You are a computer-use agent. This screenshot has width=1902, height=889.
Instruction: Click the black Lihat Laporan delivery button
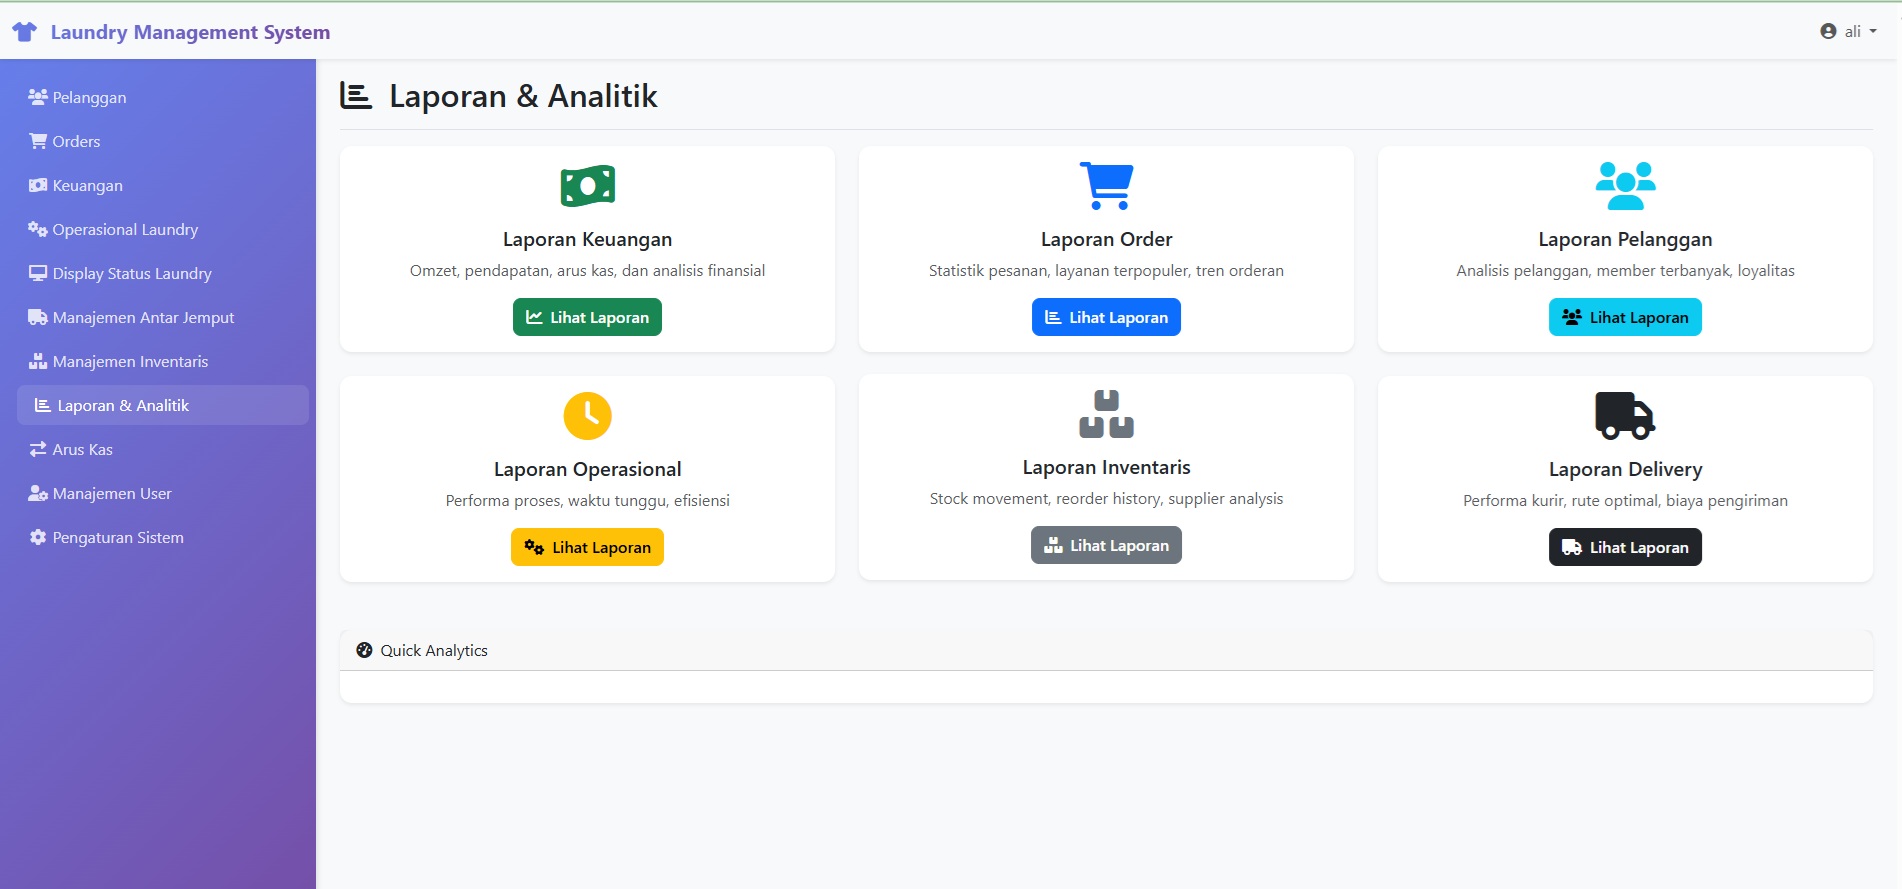tap(1625, 548)
